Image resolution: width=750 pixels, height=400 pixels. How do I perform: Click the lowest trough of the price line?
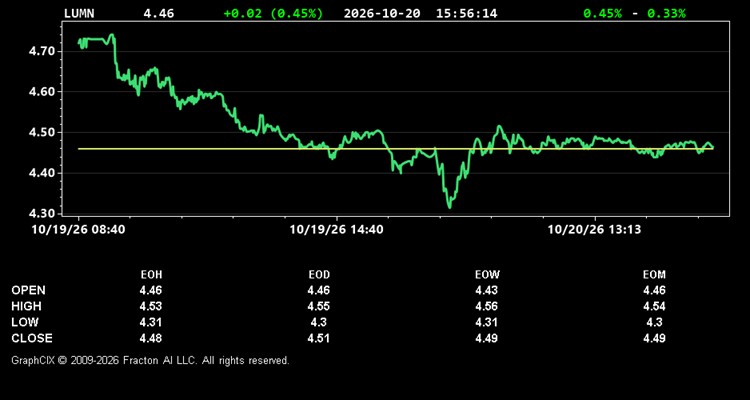(449, 207)
